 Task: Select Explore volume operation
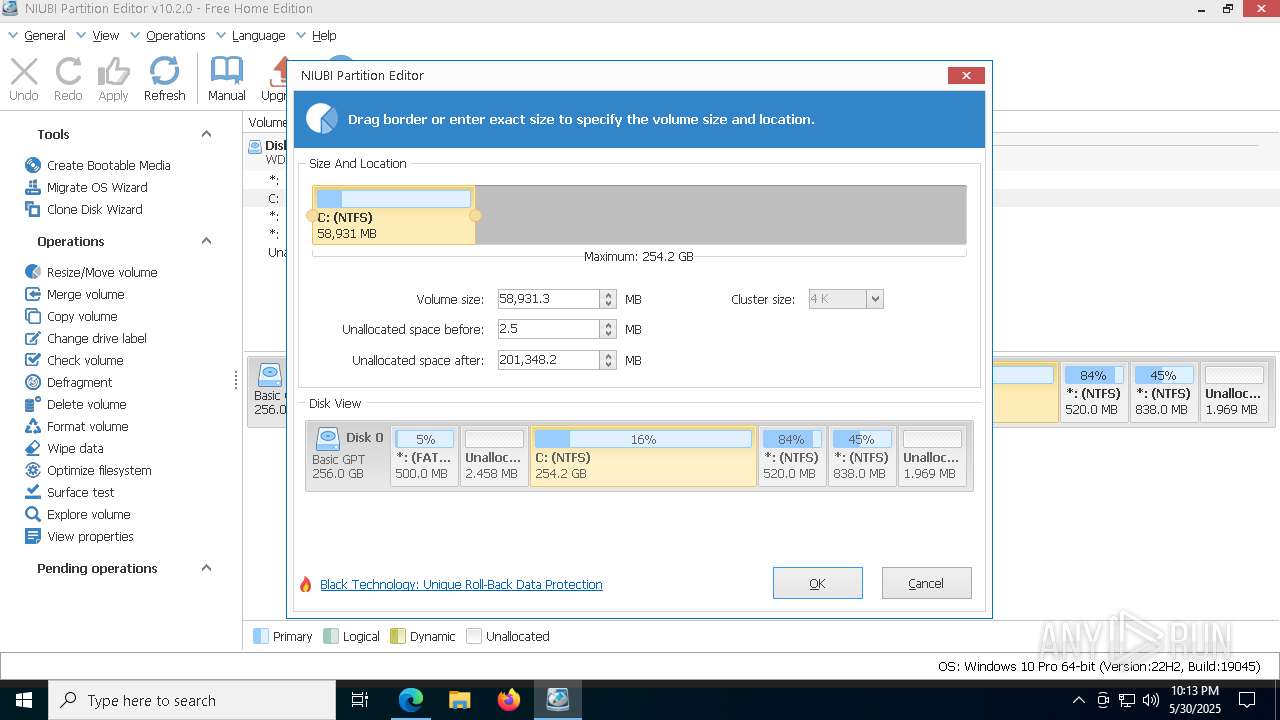(x=78, y=514)
